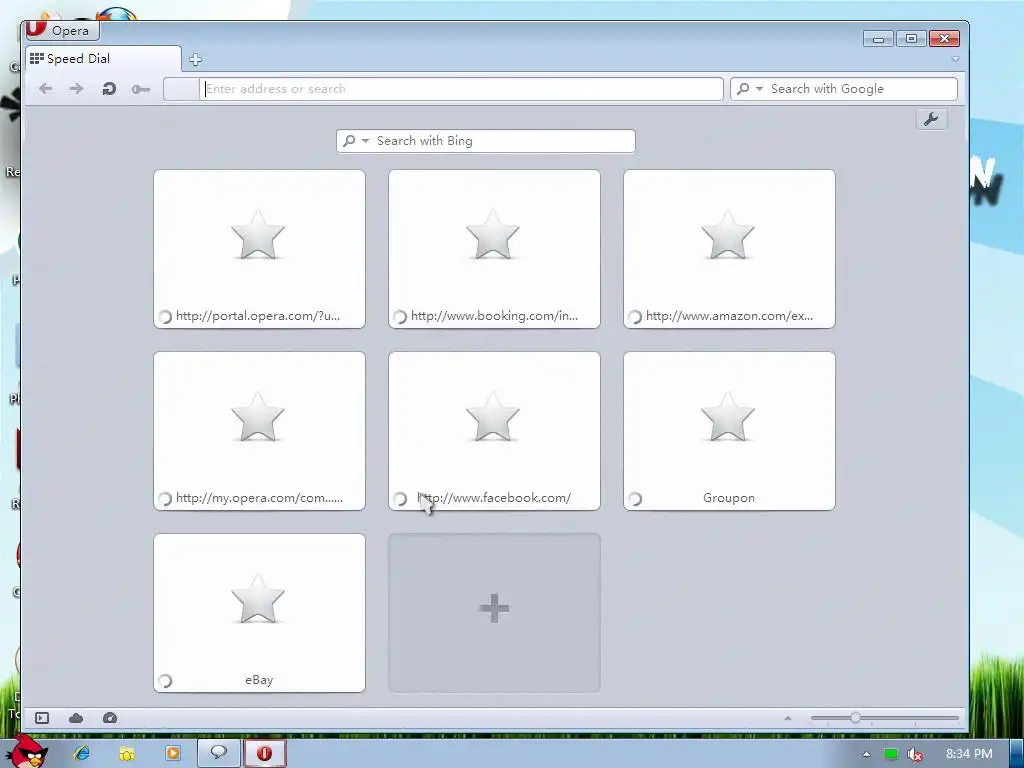Screen dimensions: 1024x768
Task: Toggle Opera Turbo speedometer icon
Action: click(110, 718)
